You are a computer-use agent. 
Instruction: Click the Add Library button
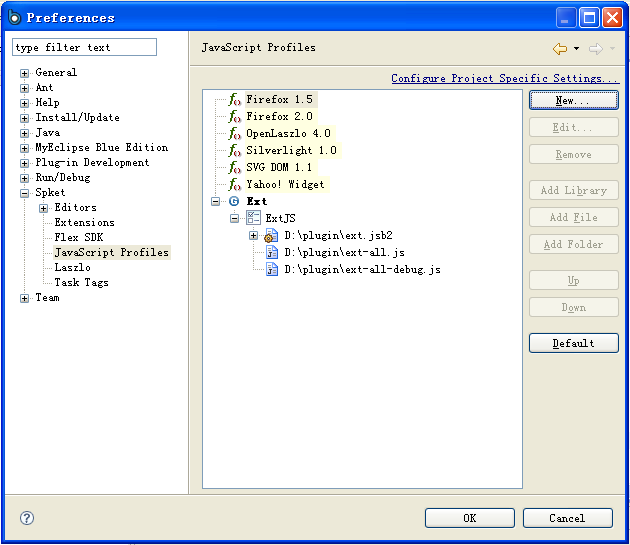[573, 190]
